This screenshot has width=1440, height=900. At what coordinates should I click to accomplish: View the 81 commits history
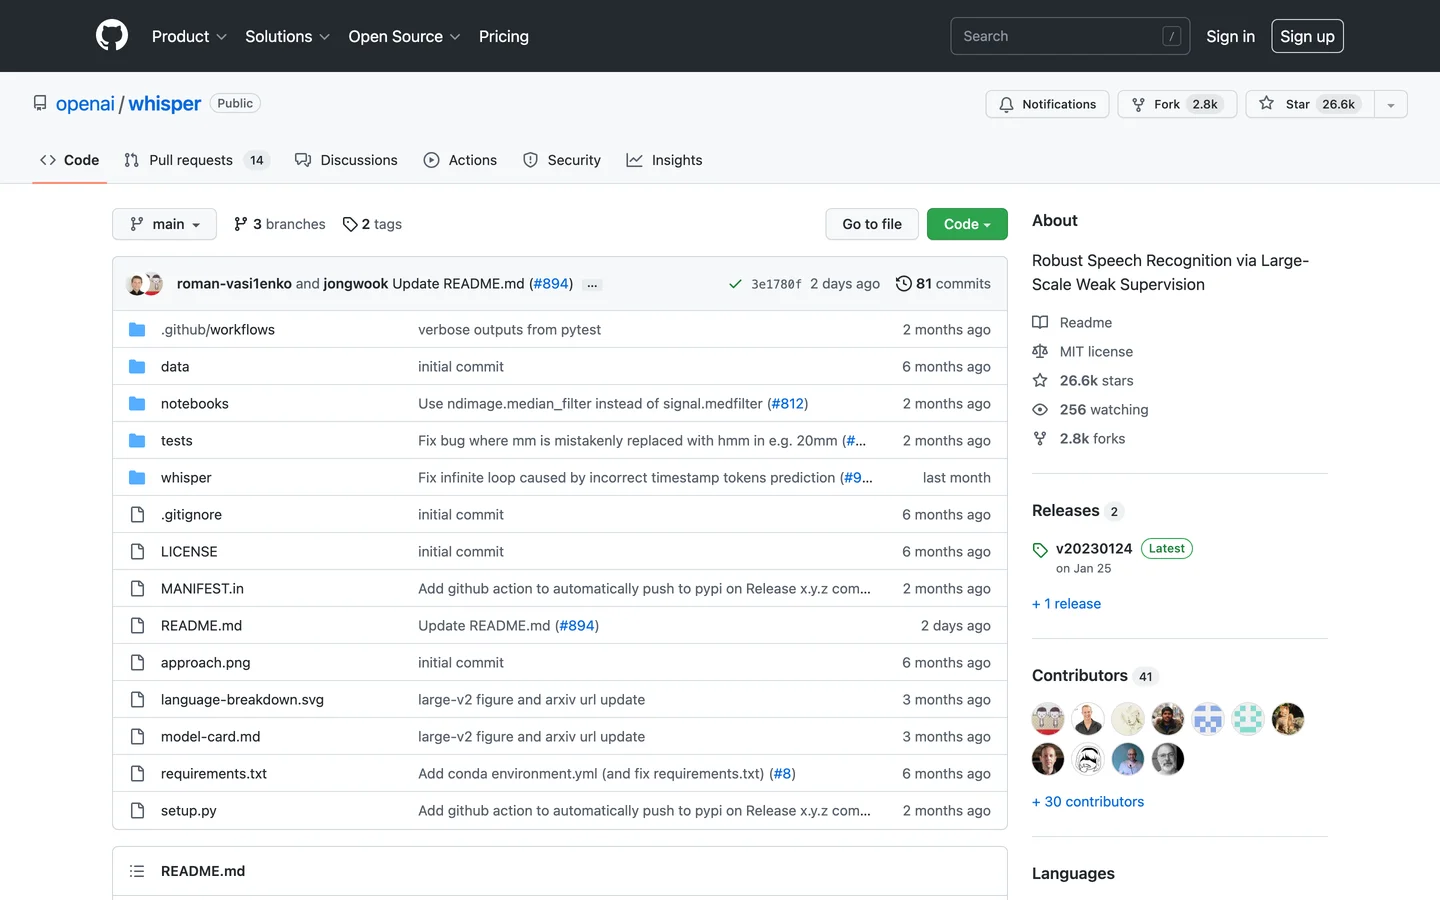[x=943, y=284]
